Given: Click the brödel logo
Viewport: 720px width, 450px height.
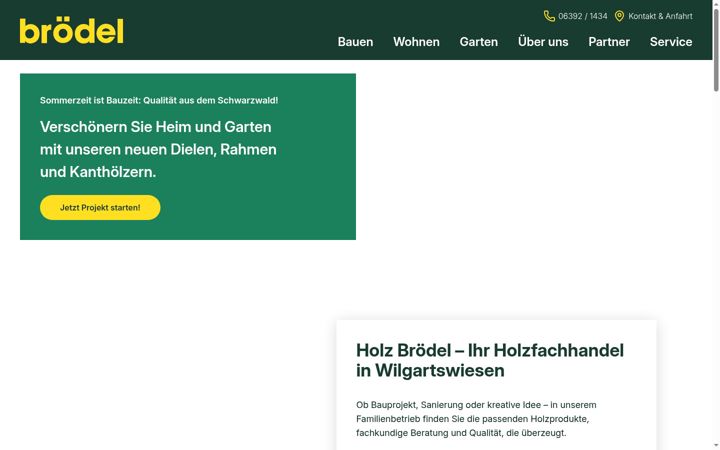Looking at the screenshot, I should click(x=72, y=31).
